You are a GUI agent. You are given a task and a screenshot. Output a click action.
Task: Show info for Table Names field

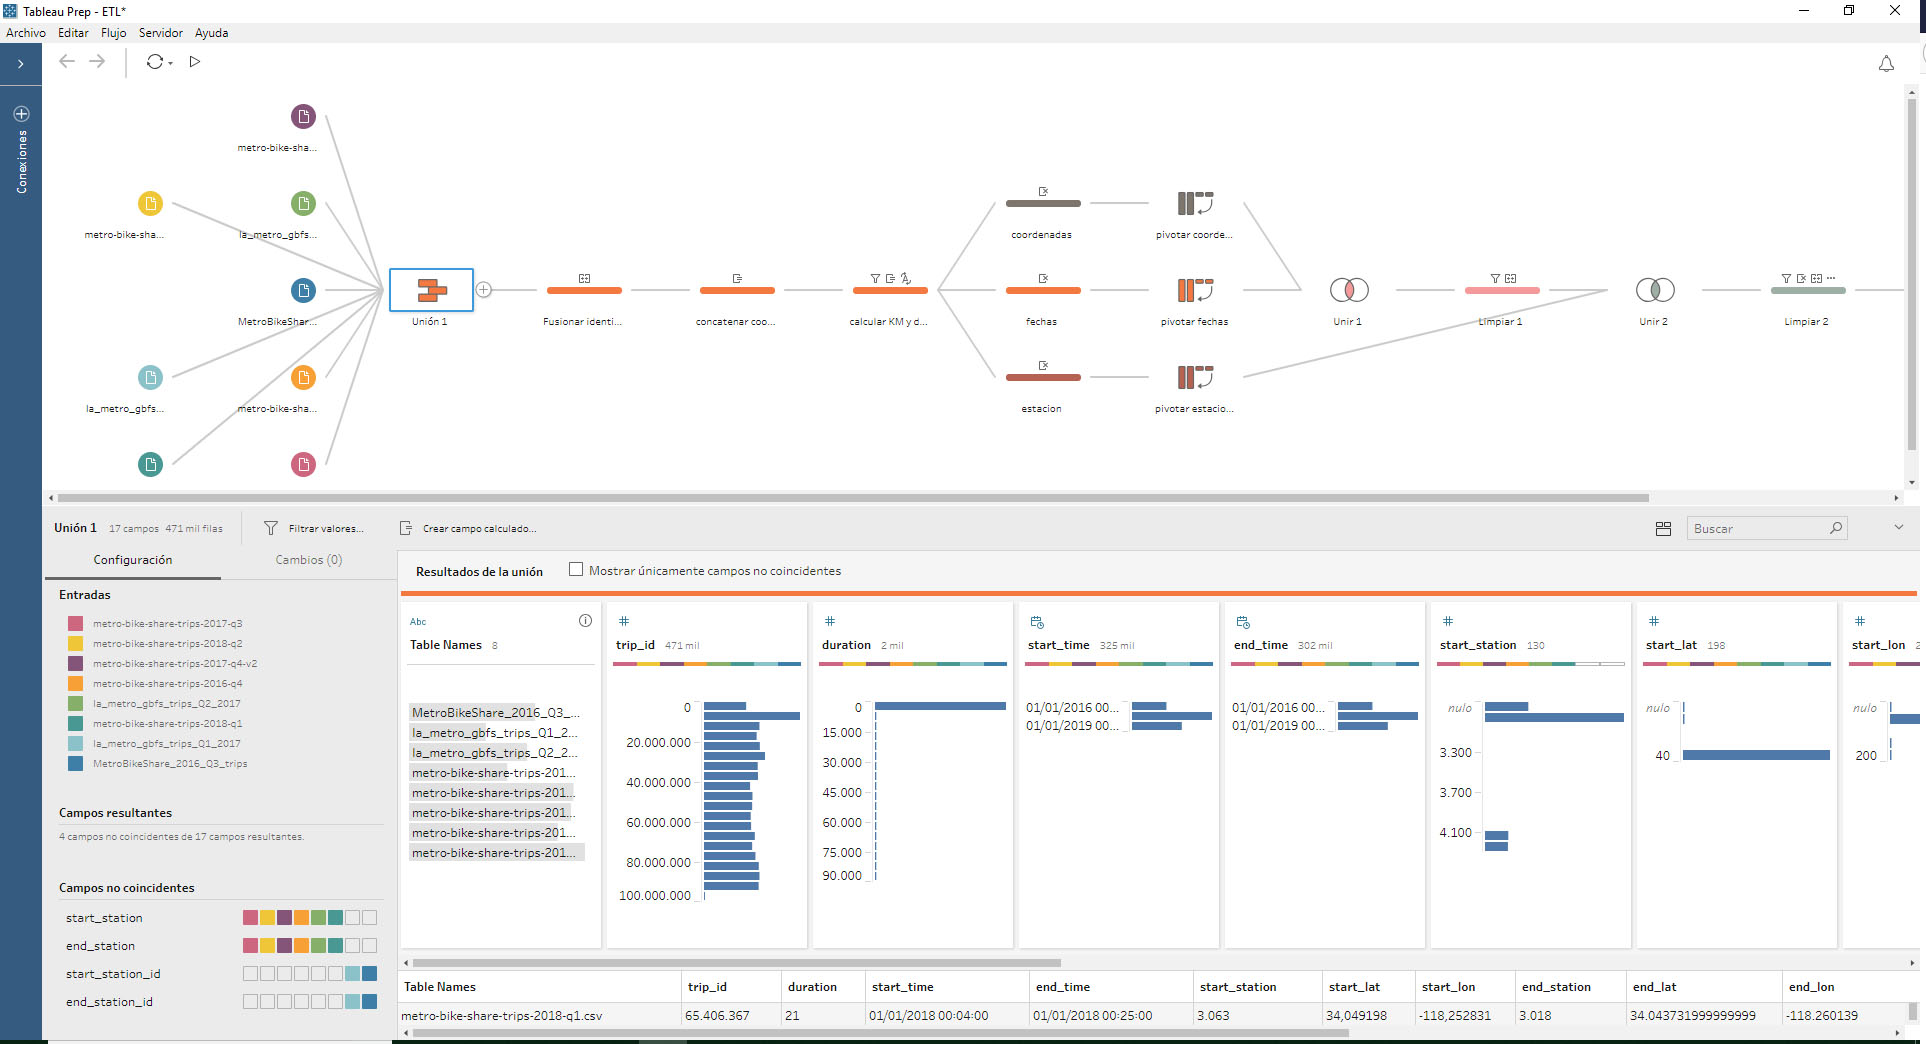point(585,621)
